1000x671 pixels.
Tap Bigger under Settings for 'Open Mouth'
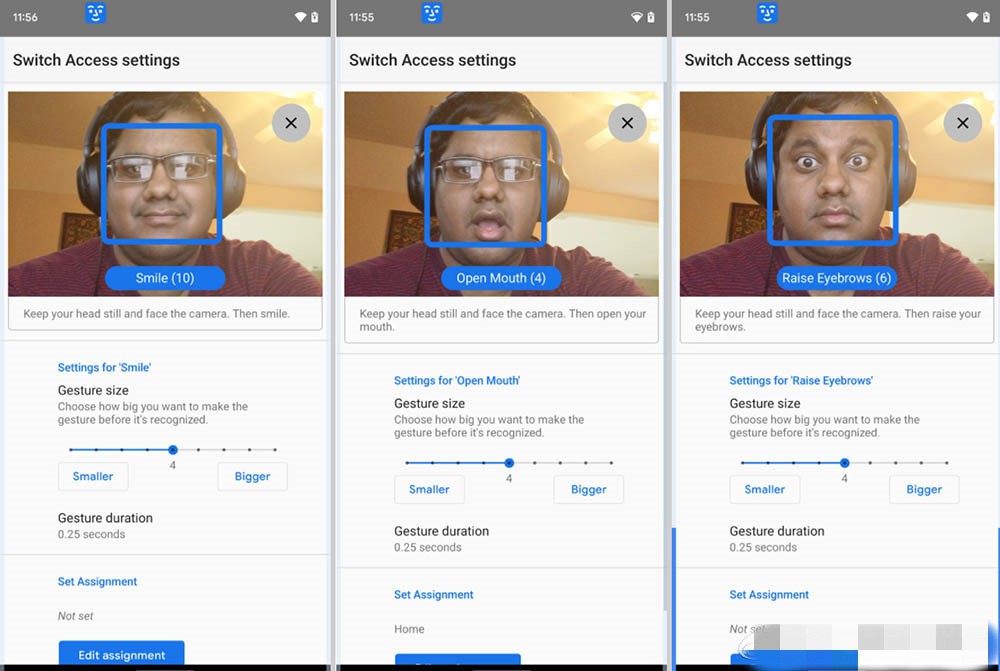pyautogui.click(x=589, y=489)
